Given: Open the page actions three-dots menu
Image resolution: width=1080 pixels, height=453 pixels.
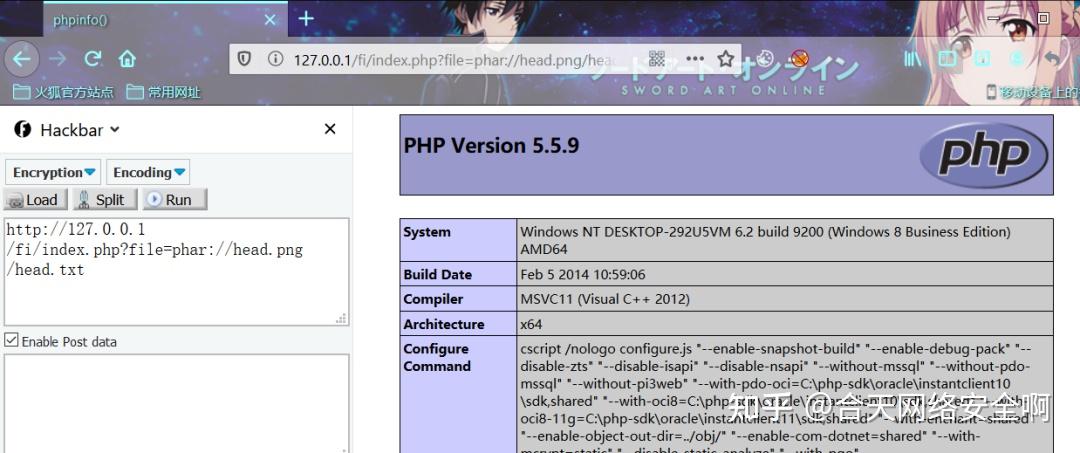Looking at the screenshot, I should 694,59.
